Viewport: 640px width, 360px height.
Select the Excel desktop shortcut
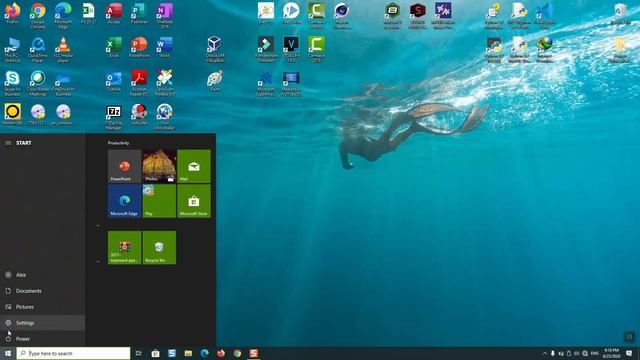[114, 47]
